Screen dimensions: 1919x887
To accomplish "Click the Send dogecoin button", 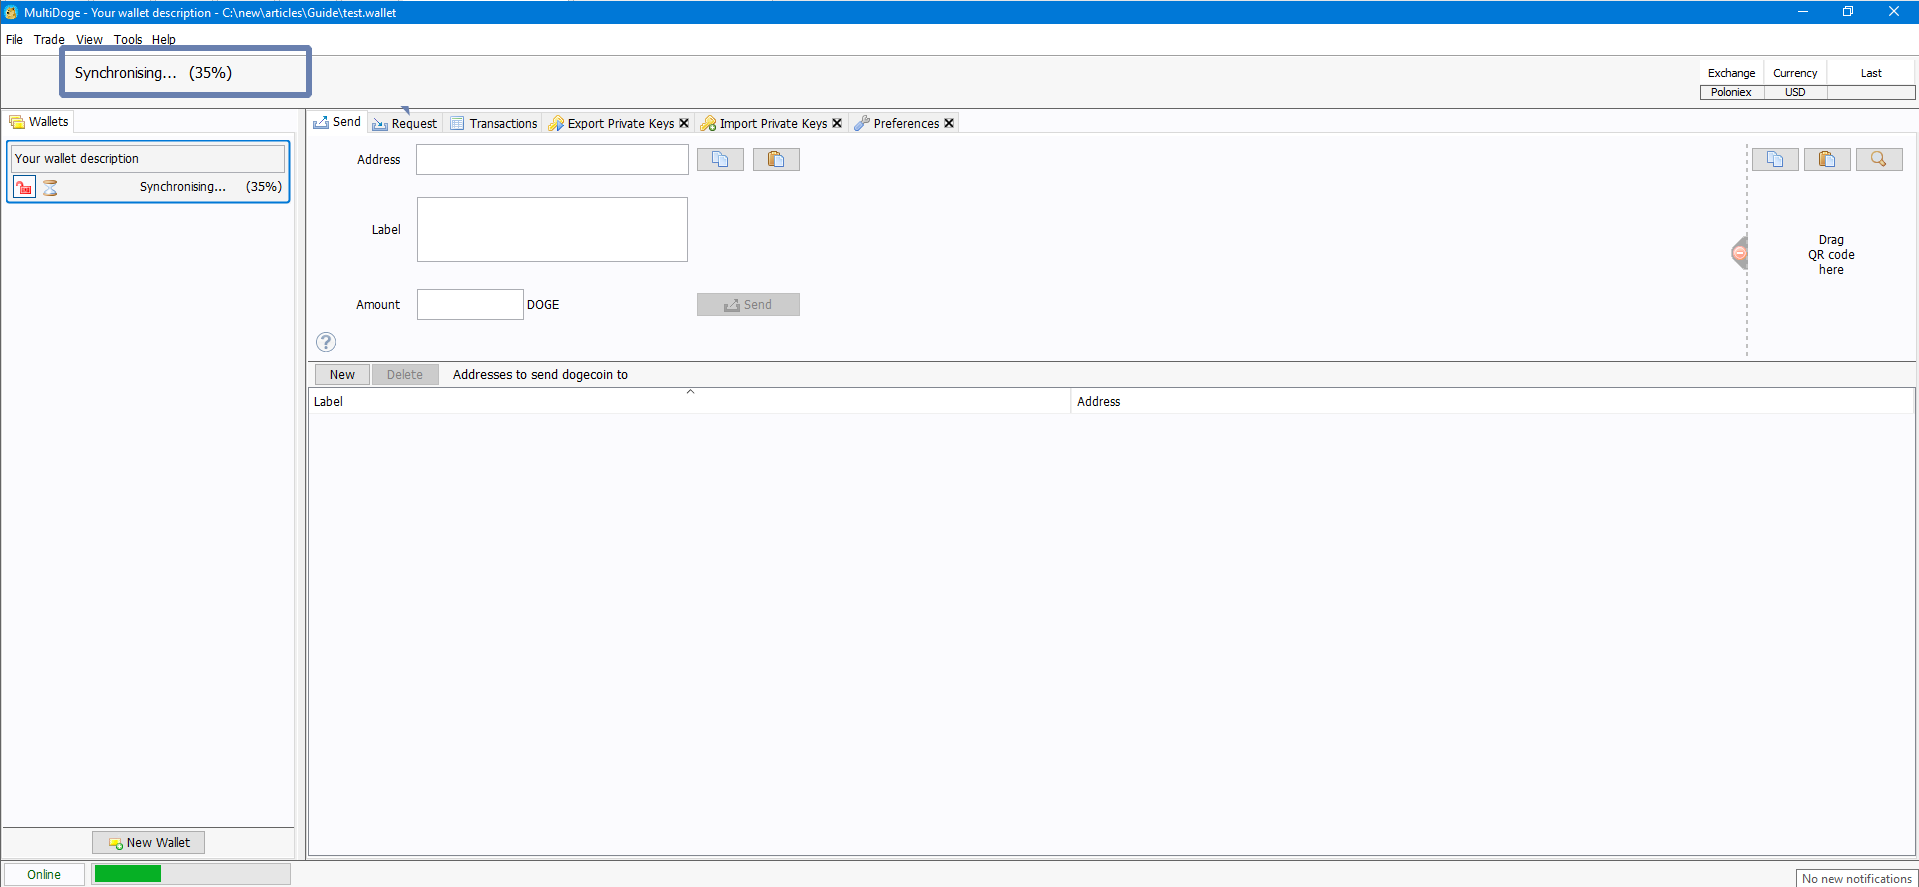I will tap(748, 305).
